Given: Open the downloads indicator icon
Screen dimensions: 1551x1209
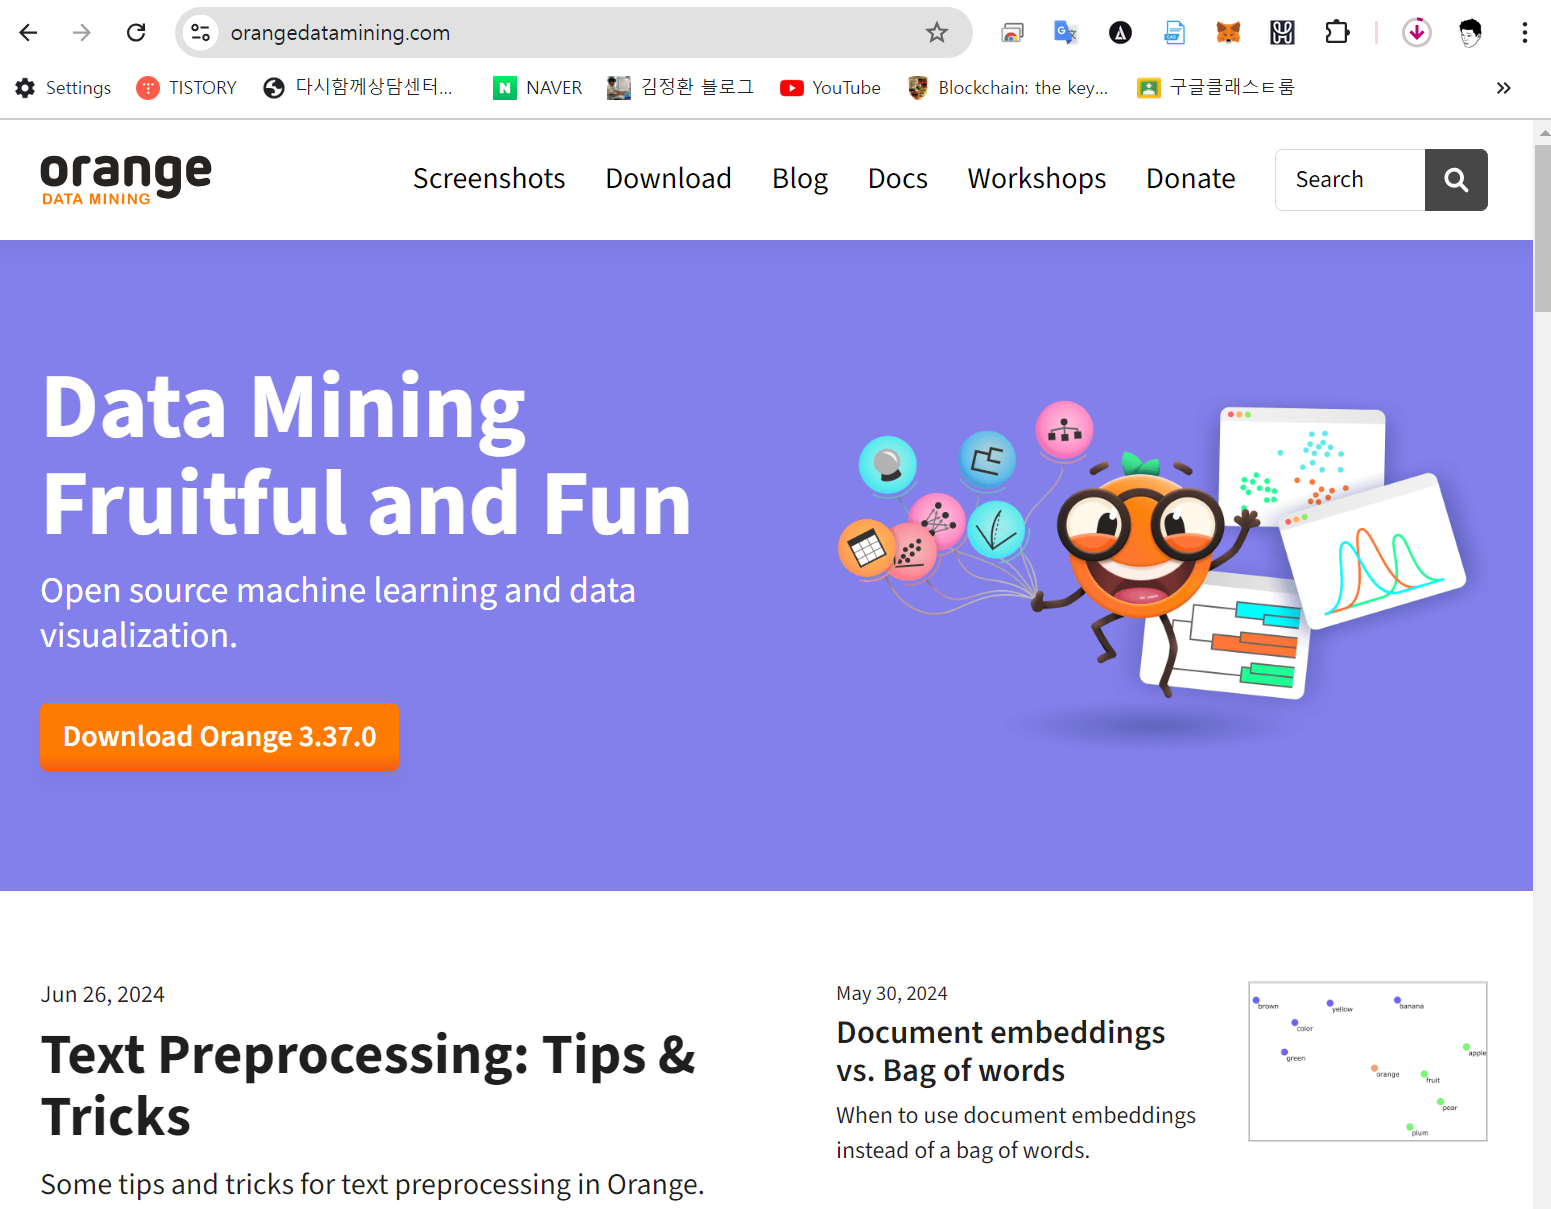Looking at the screenshot, I should (1417, 33).
